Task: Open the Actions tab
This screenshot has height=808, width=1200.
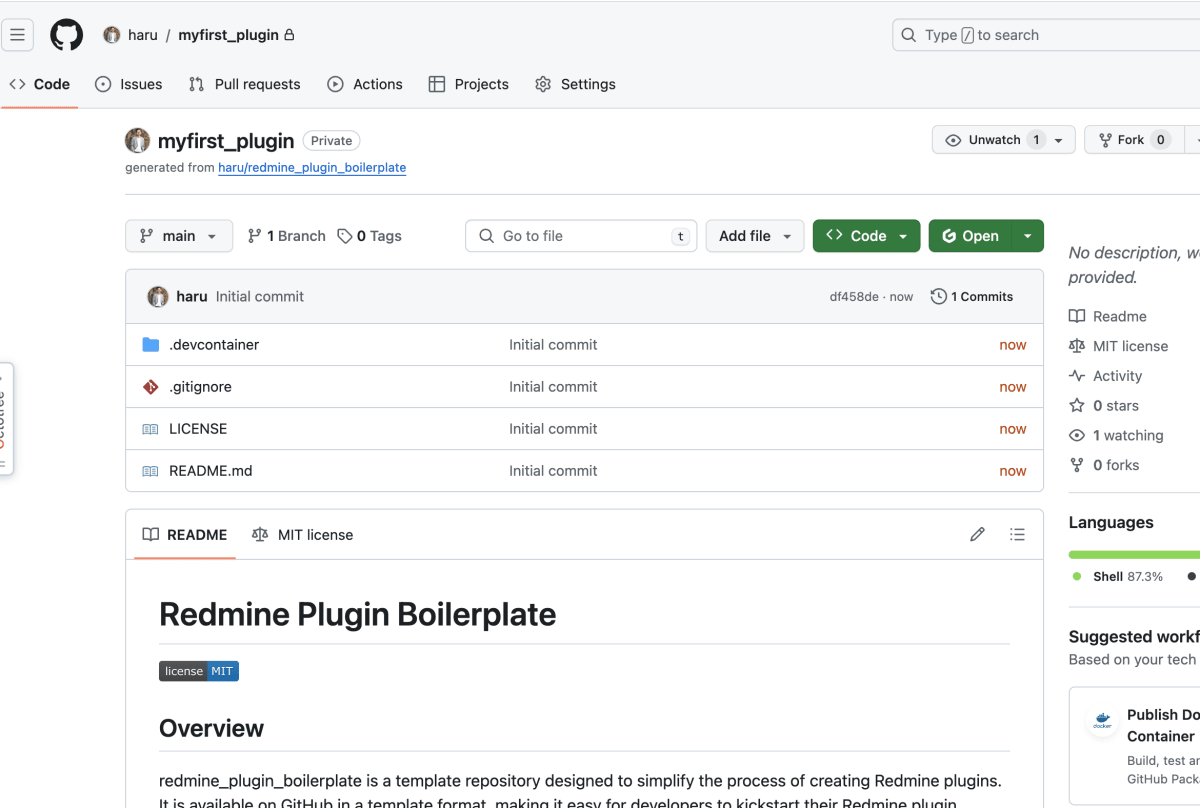Action: coord(365,84)
